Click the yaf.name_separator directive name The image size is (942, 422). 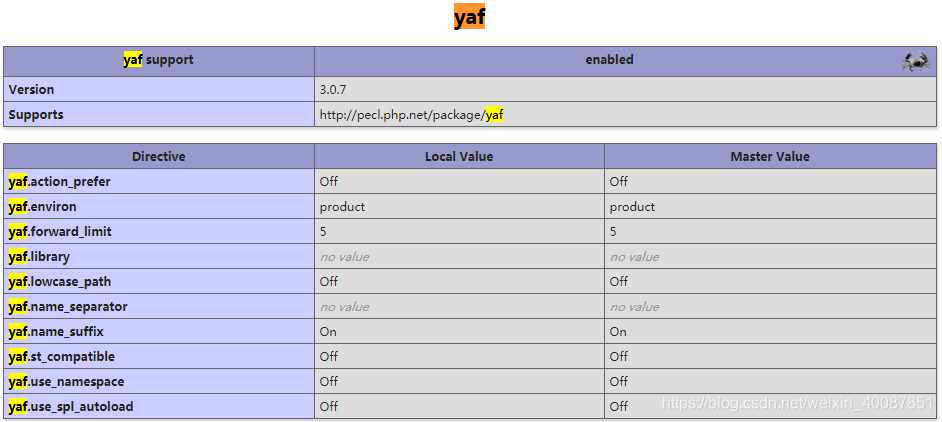[68, 307]
